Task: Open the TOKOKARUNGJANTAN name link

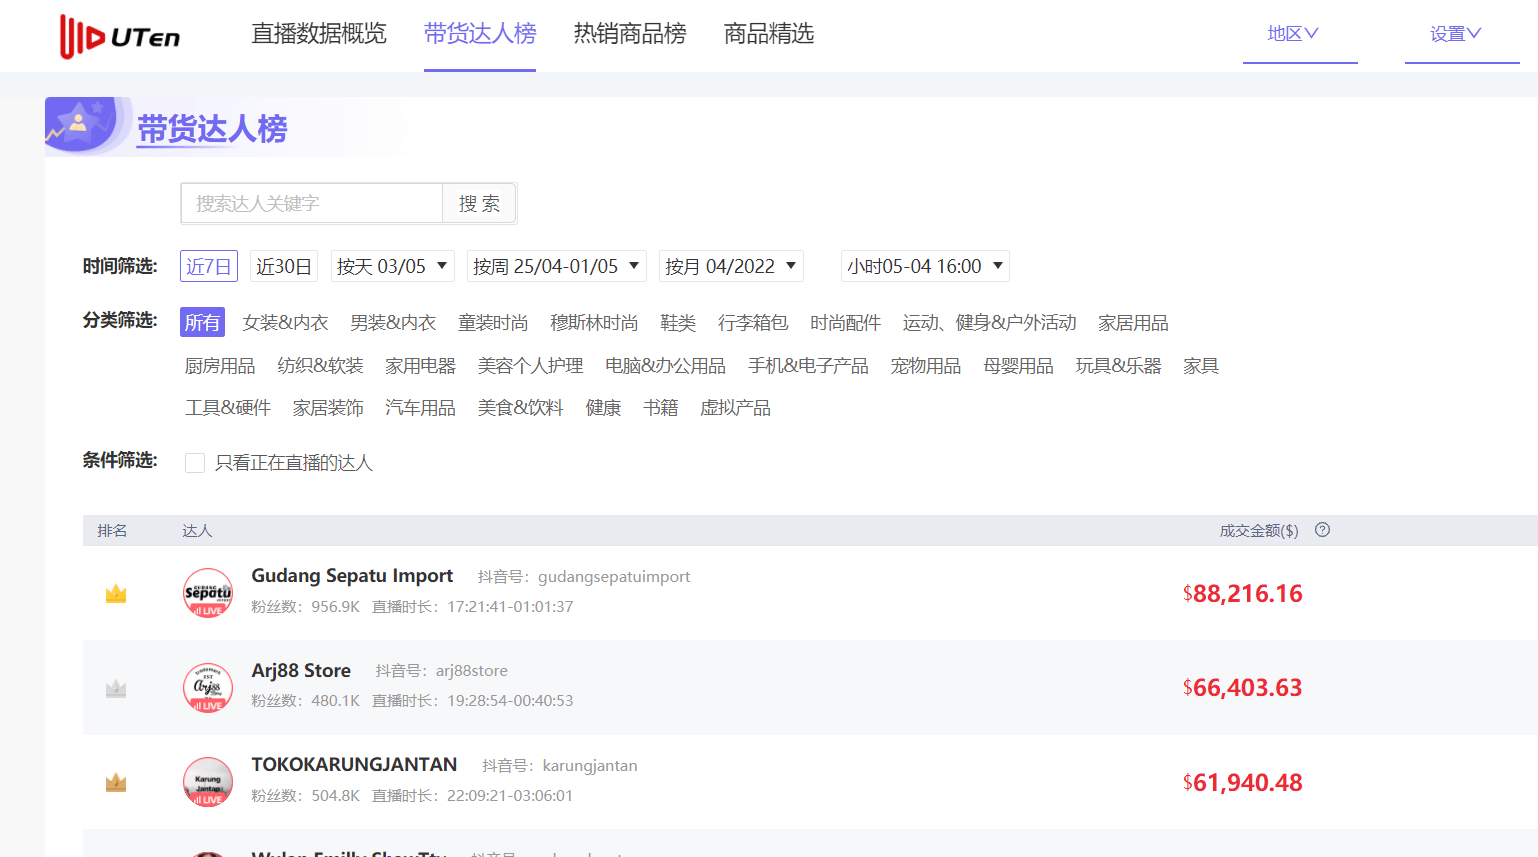Action: (354, 765)
